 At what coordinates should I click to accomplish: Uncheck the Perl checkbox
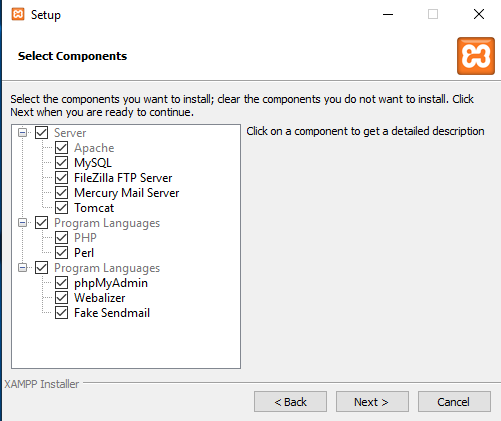[62, 253]
